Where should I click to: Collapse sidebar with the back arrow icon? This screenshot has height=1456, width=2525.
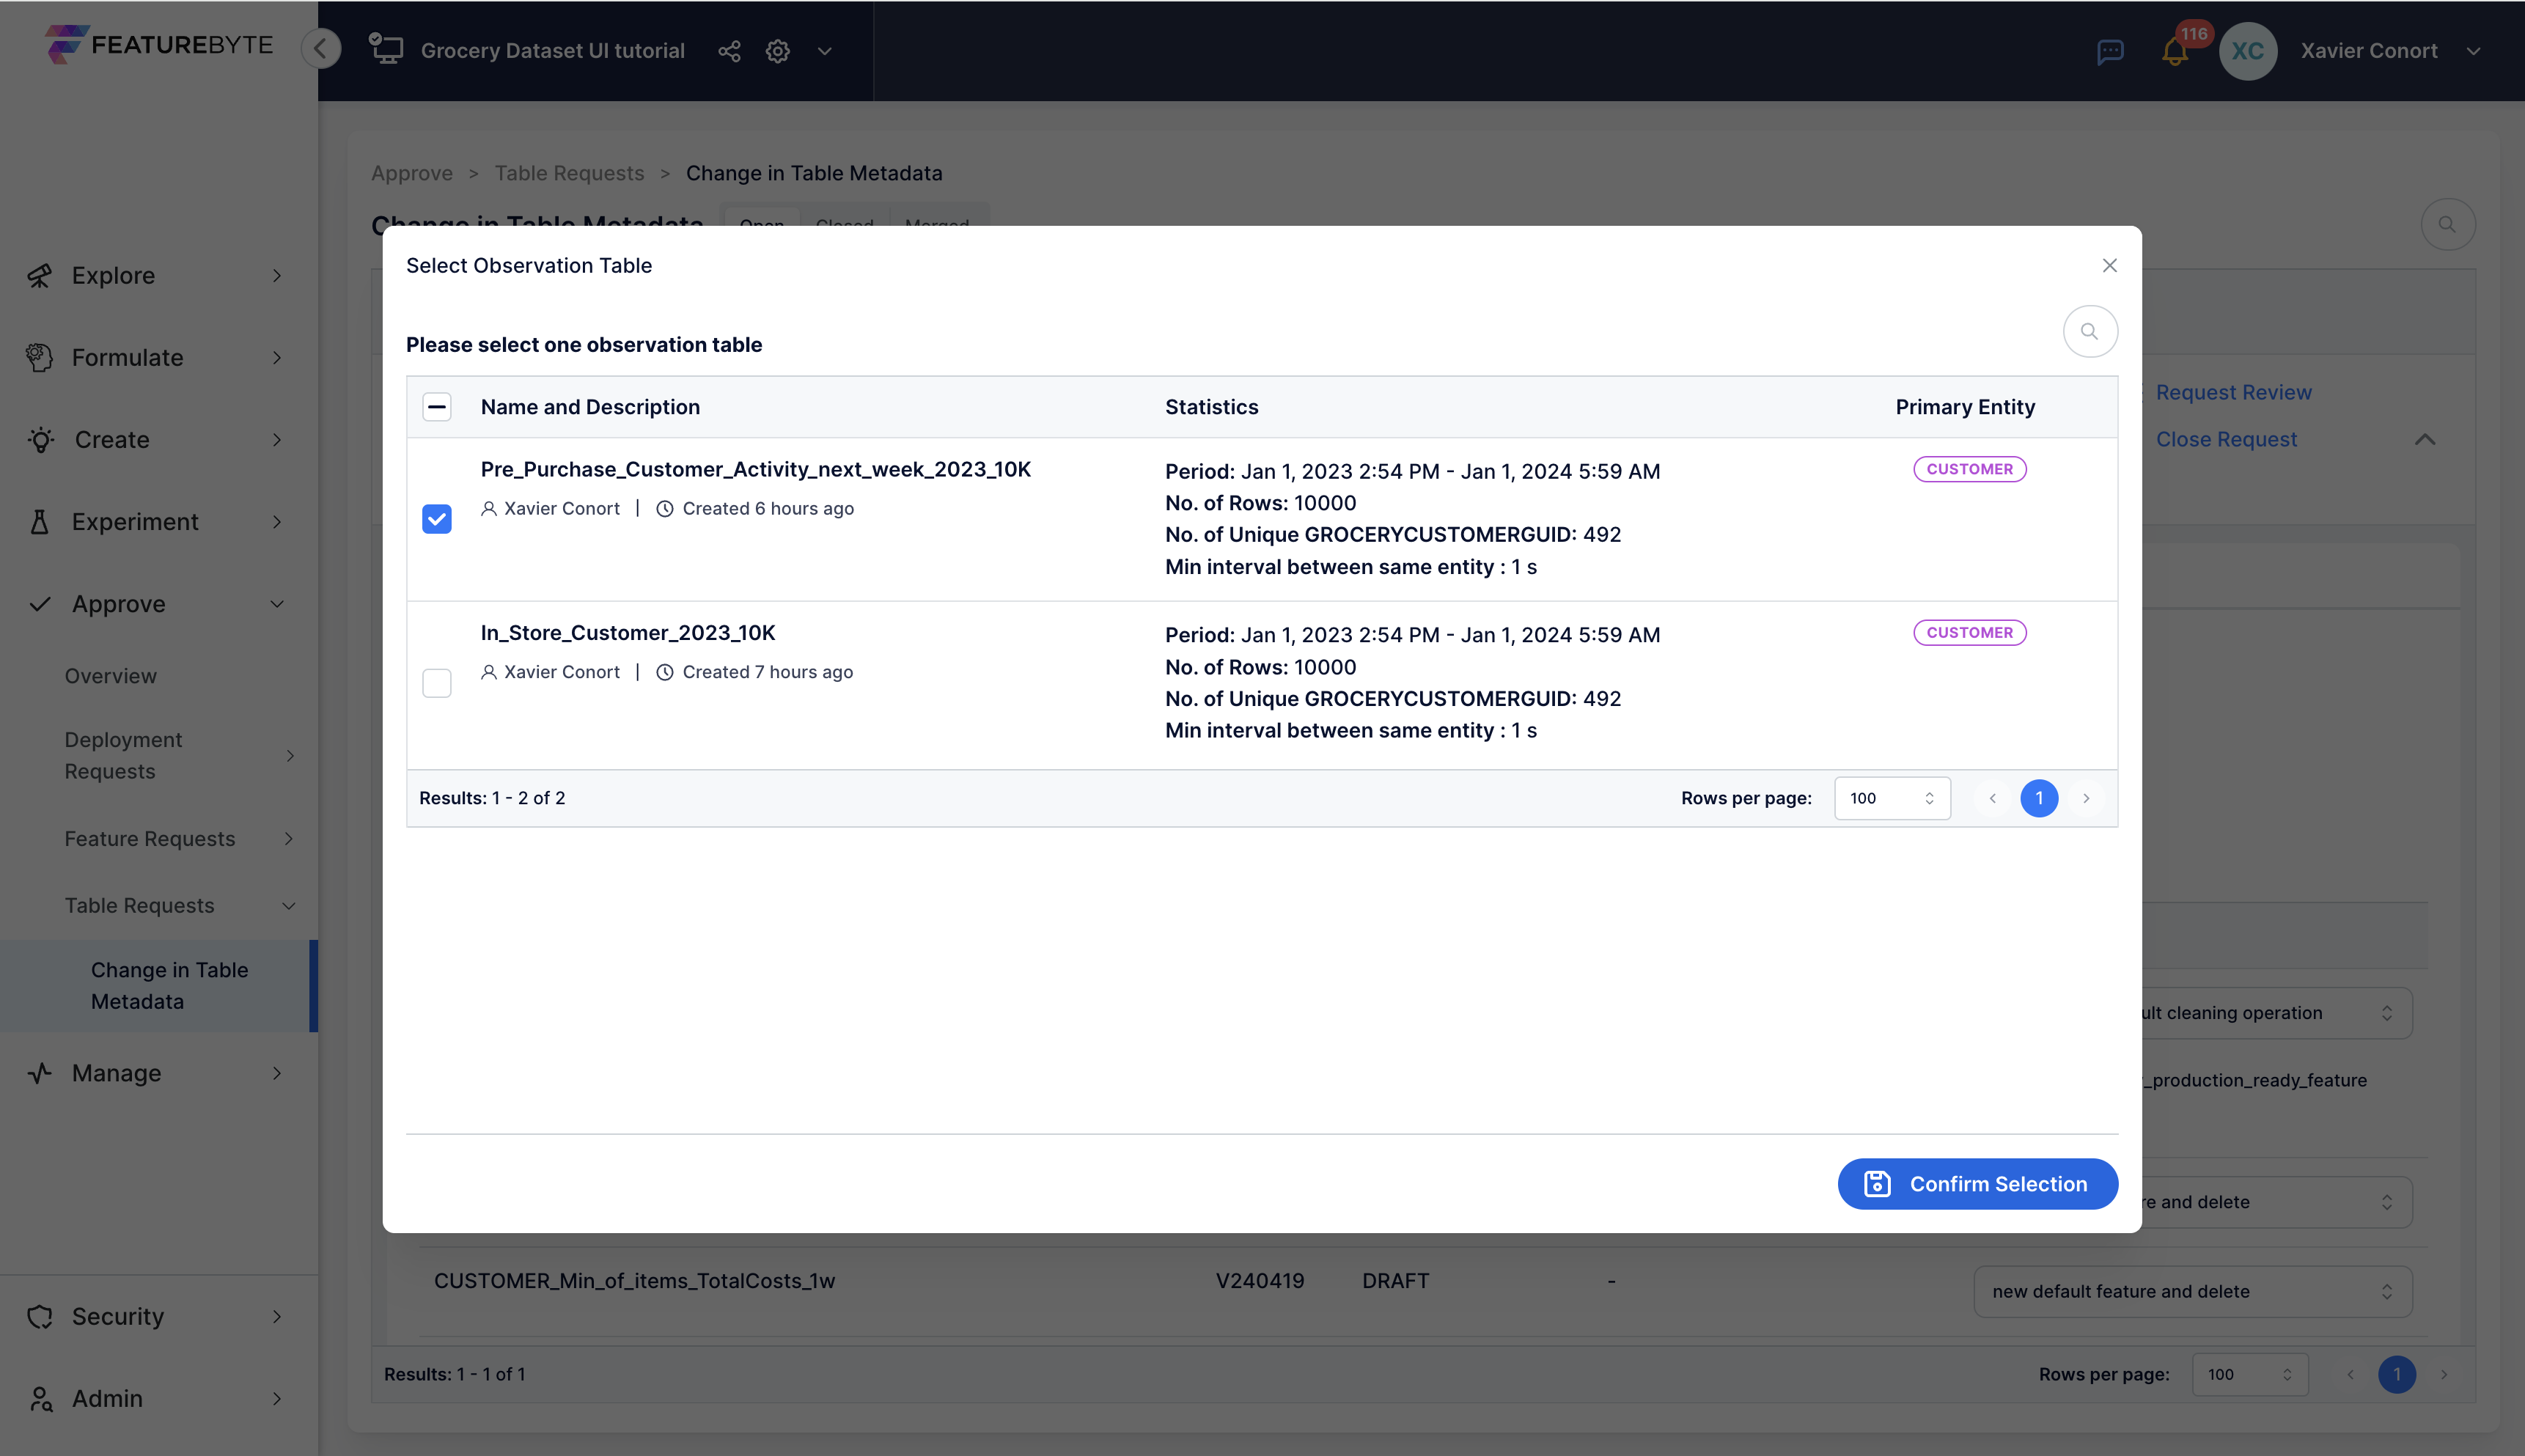point(321,48)
